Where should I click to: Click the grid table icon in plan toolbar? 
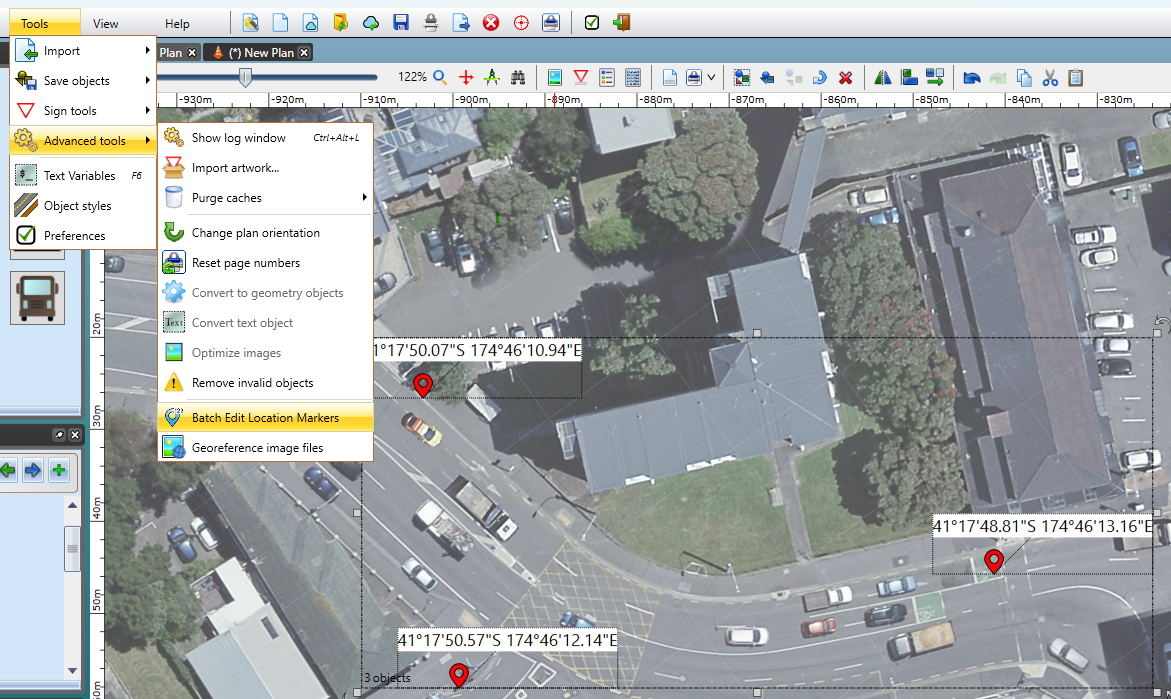click(633, 77)
